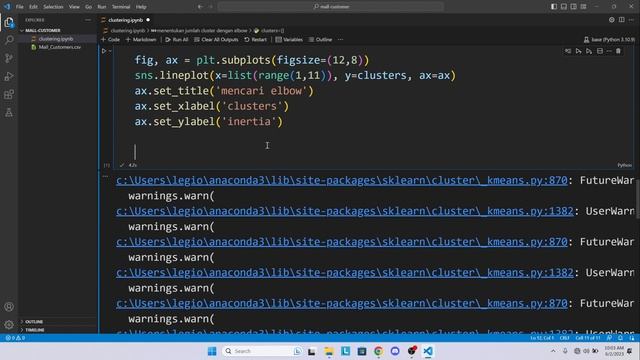Go back with navigation arrow

[x=200, y=7]
